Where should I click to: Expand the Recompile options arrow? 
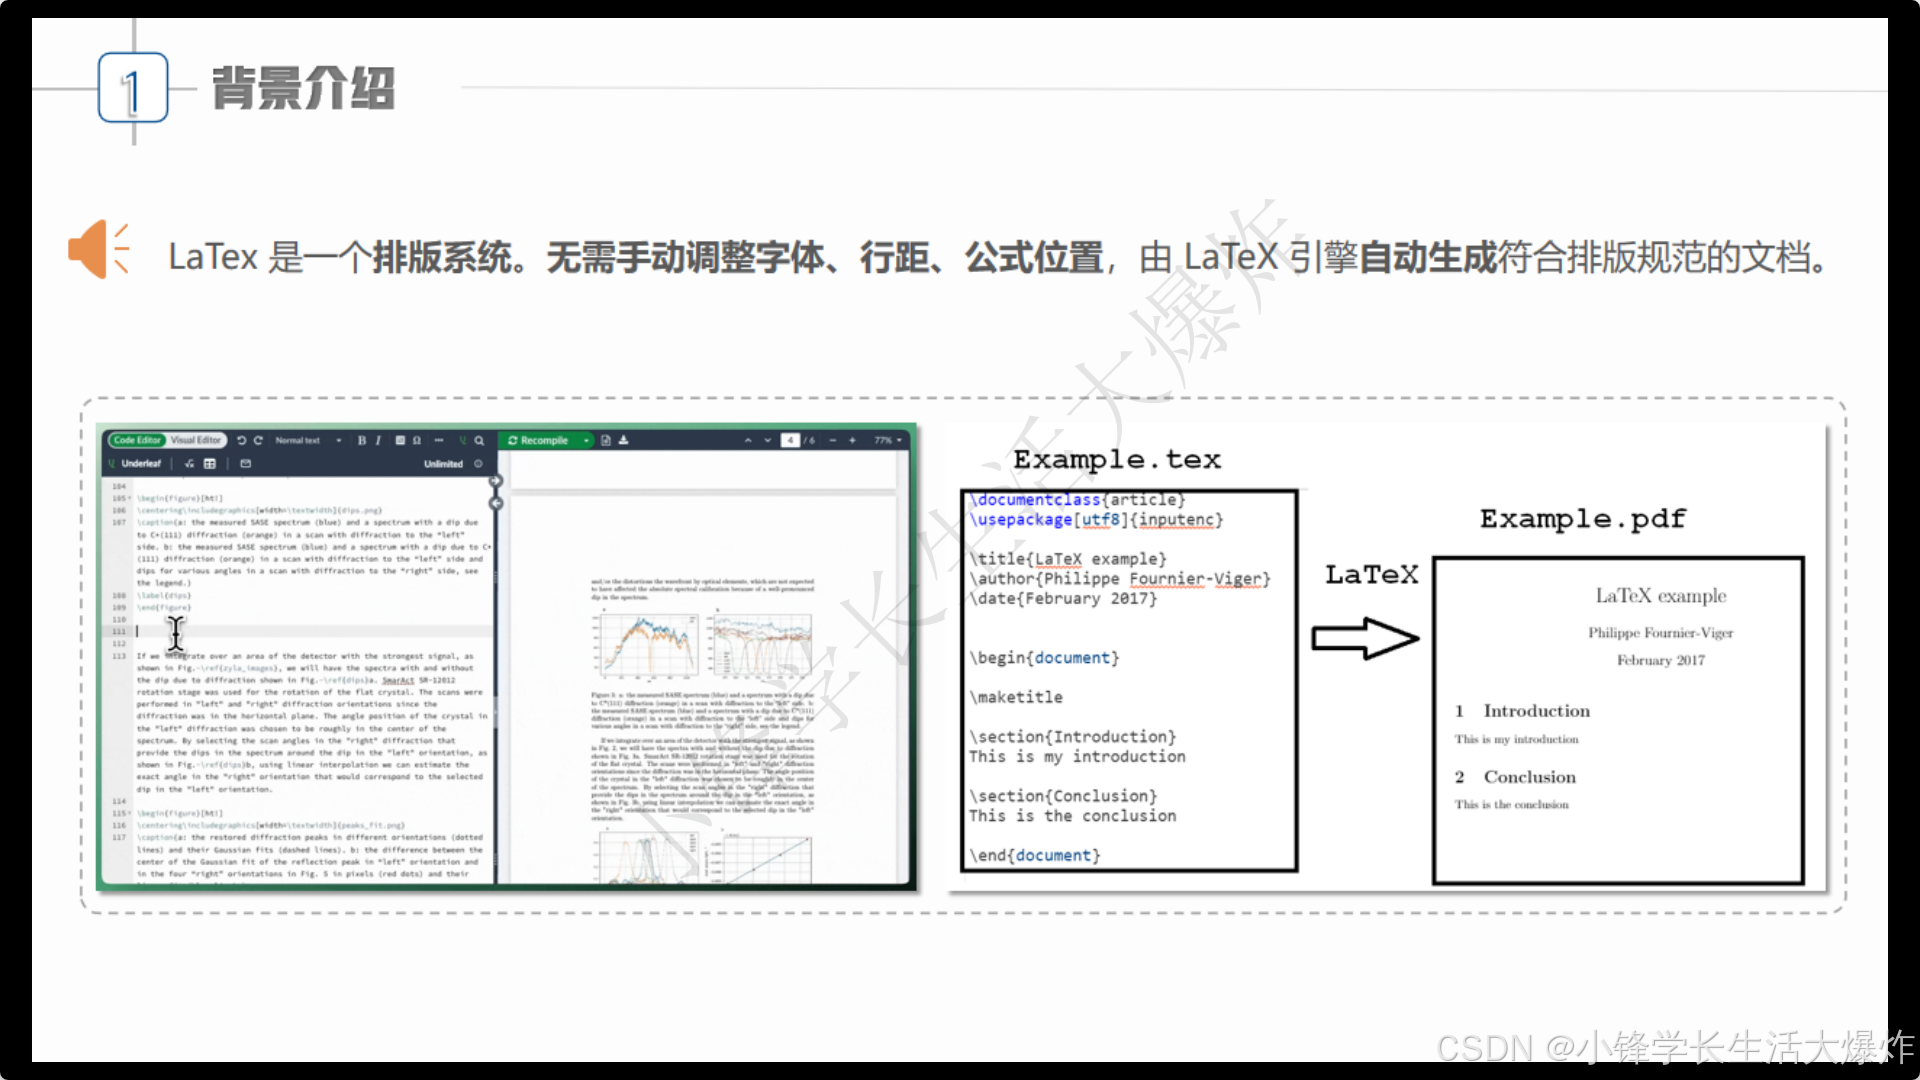coord(586,440)
